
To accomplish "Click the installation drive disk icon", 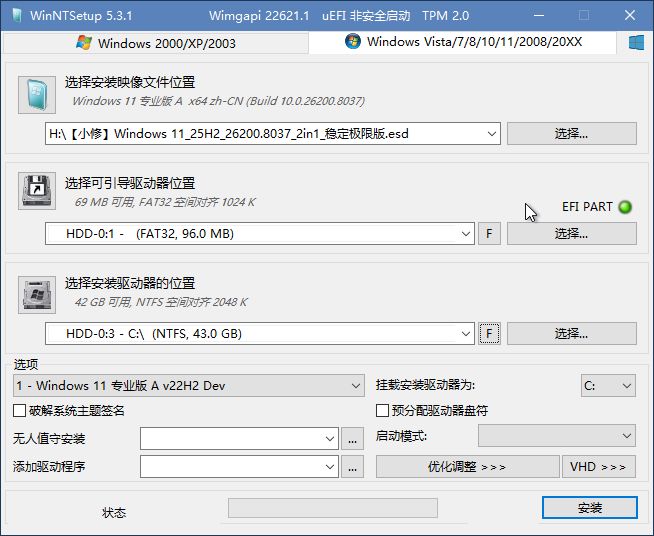I will click(37, 294).
